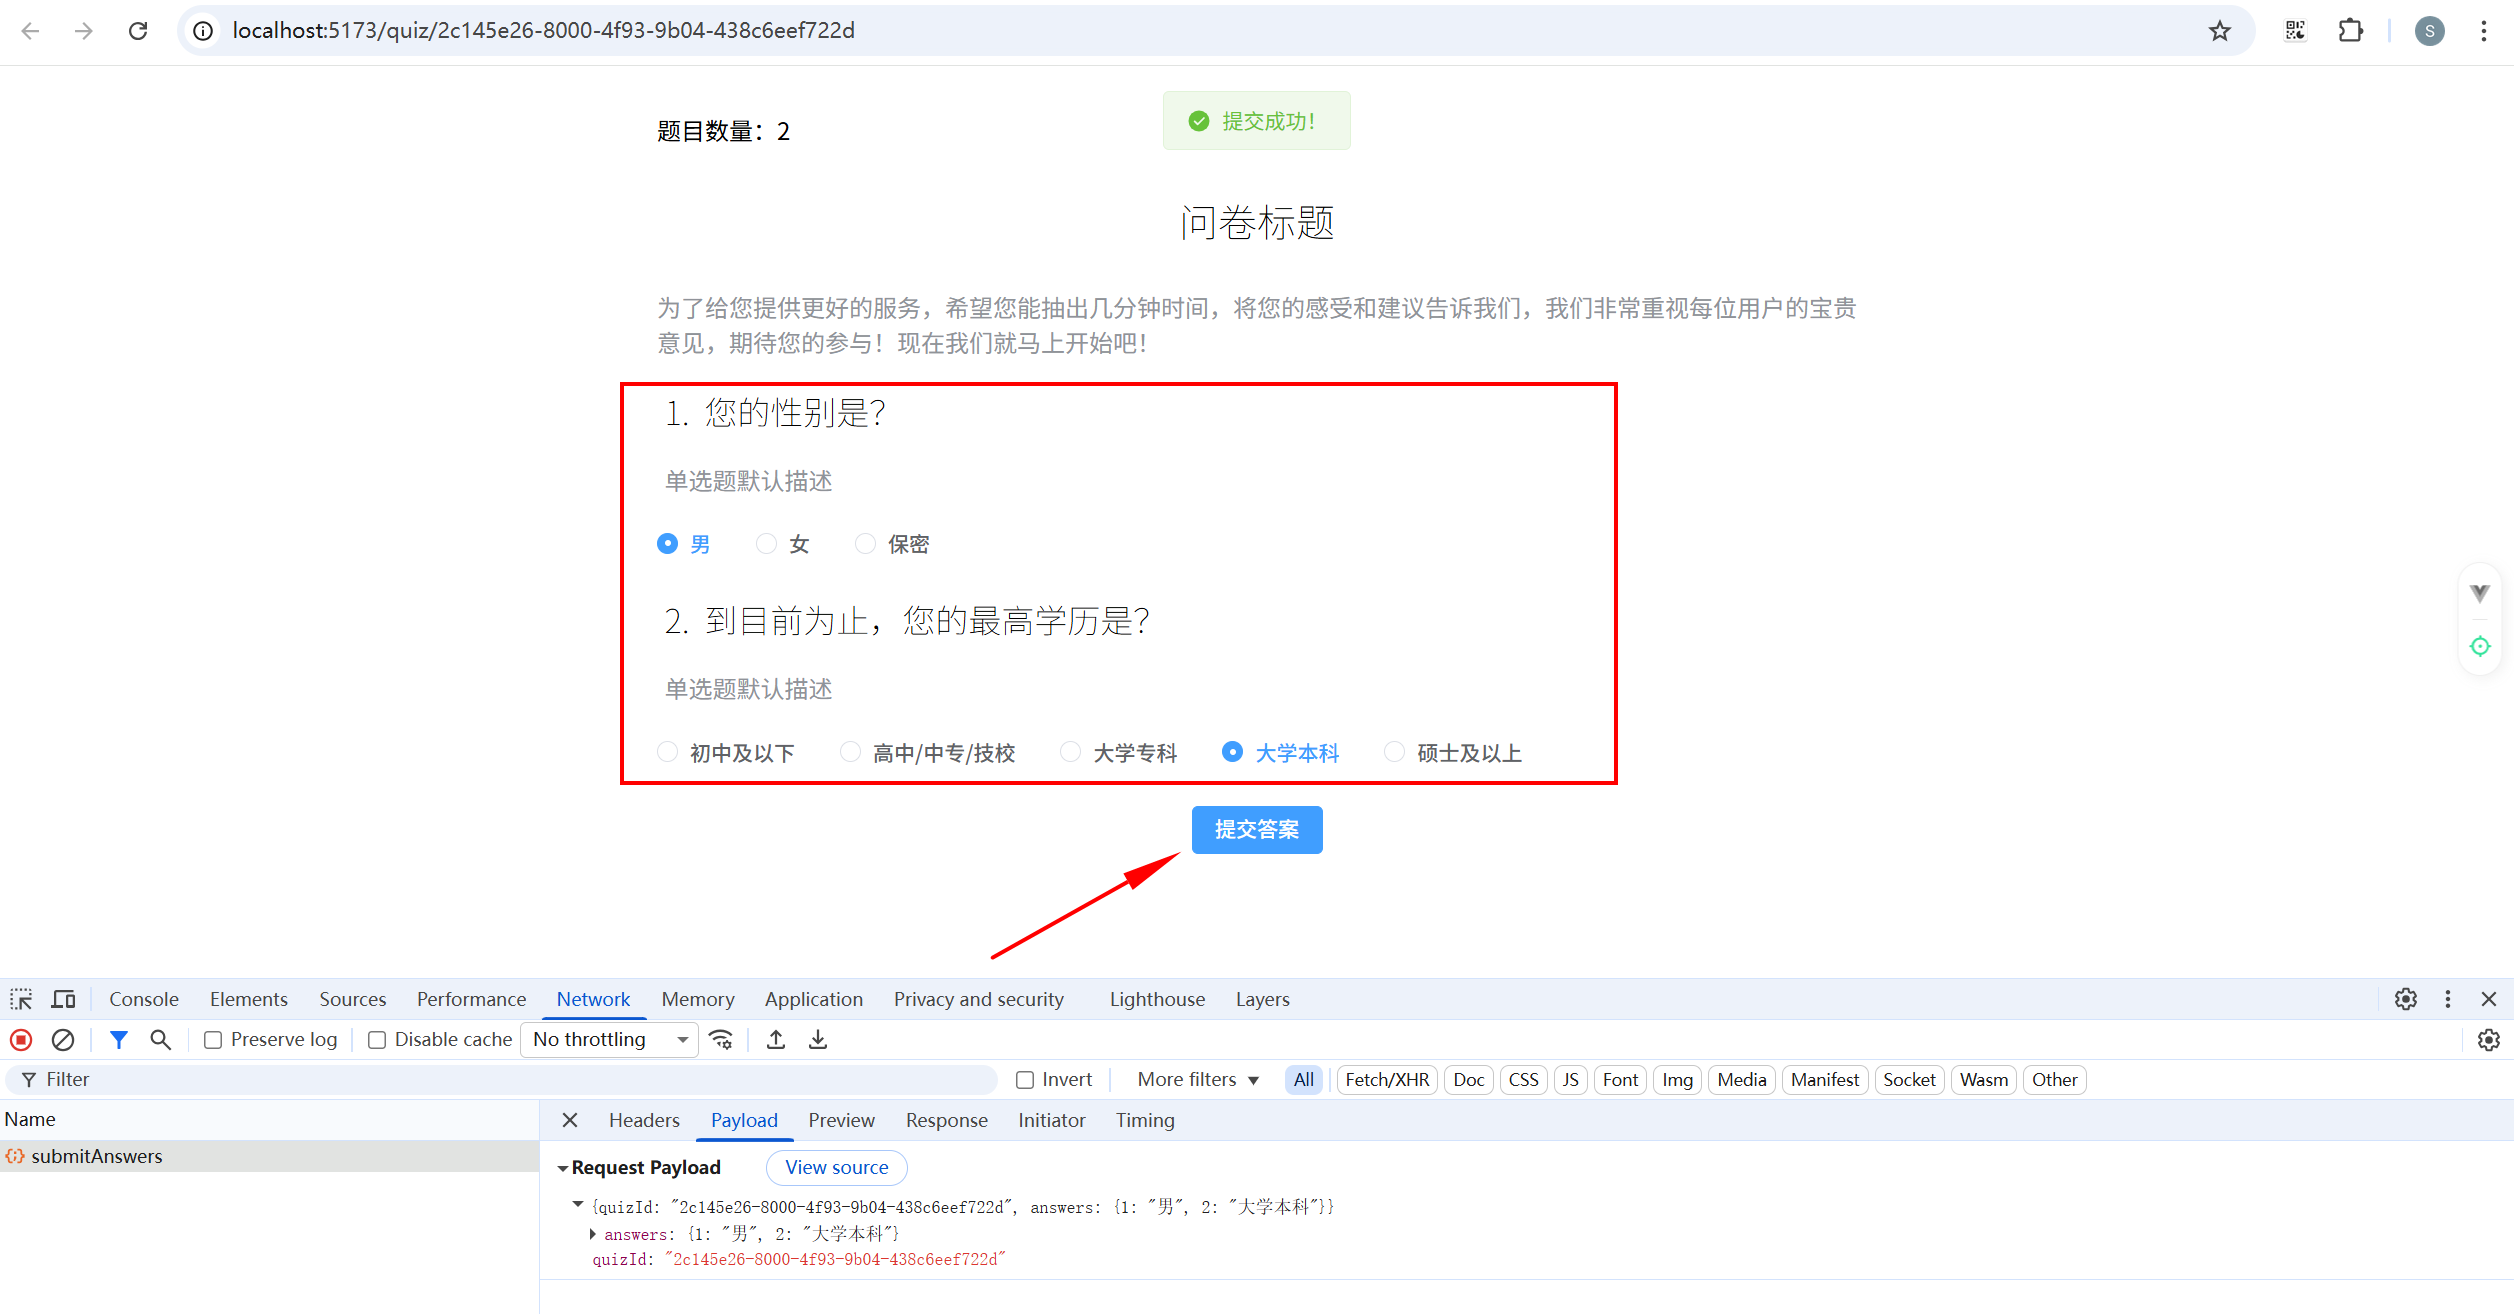Screen dimensions: 2514x1314
Task: Click the record network log icon
Action: [21, 1040]
